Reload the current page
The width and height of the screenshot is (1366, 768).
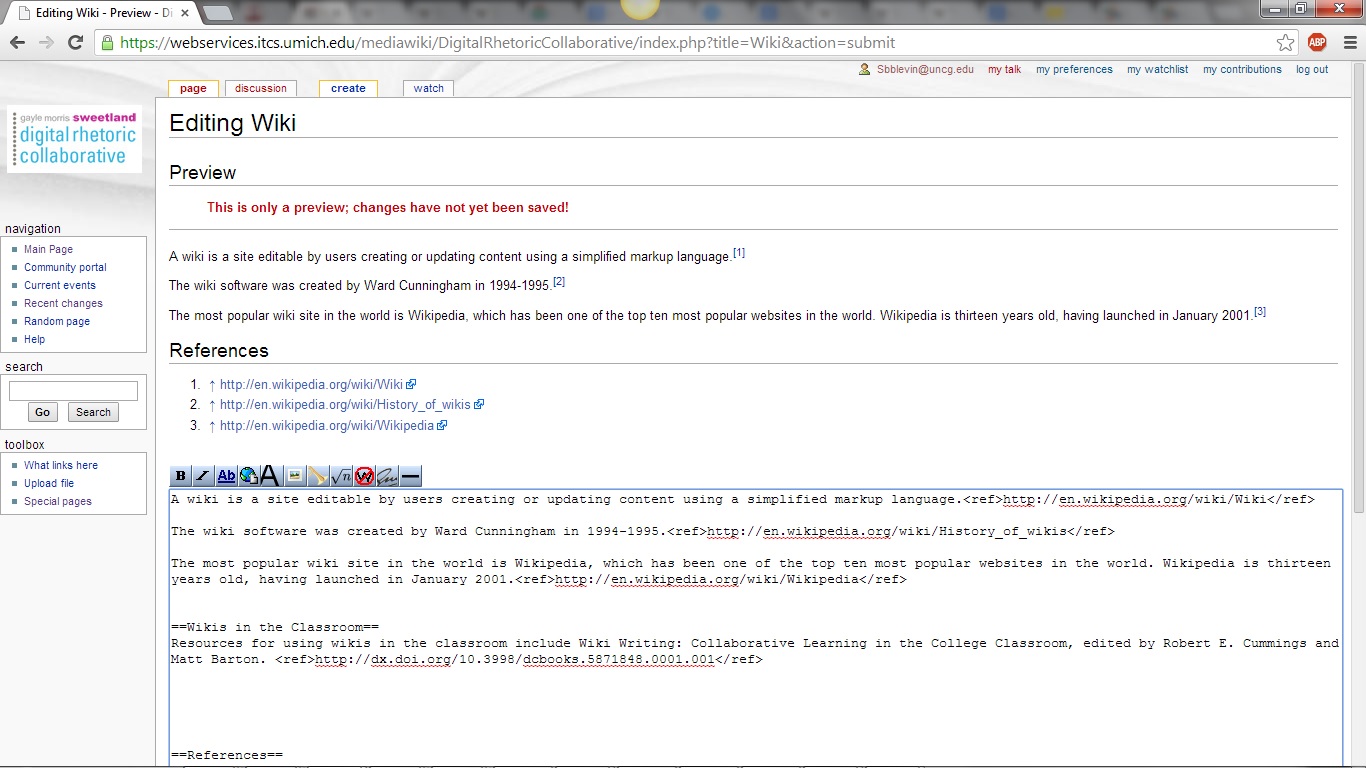[75, 42]
